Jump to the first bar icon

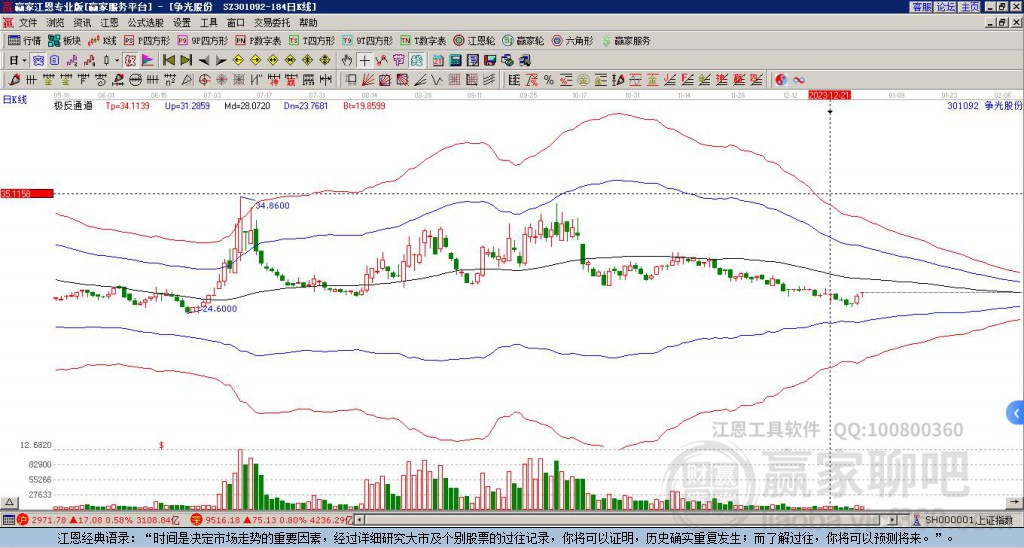169,60
